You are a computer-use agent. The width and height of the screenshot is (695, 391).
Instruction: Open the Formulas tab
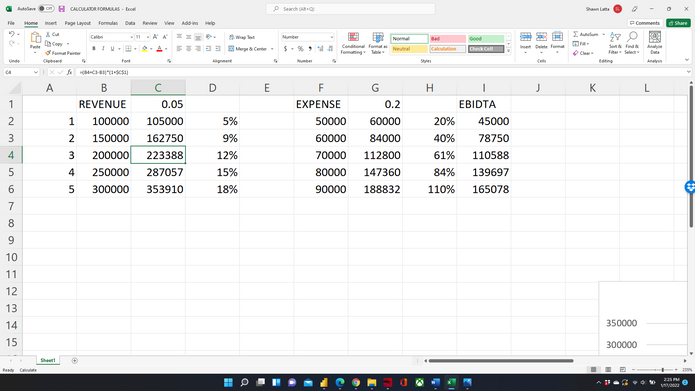point(108,23)
